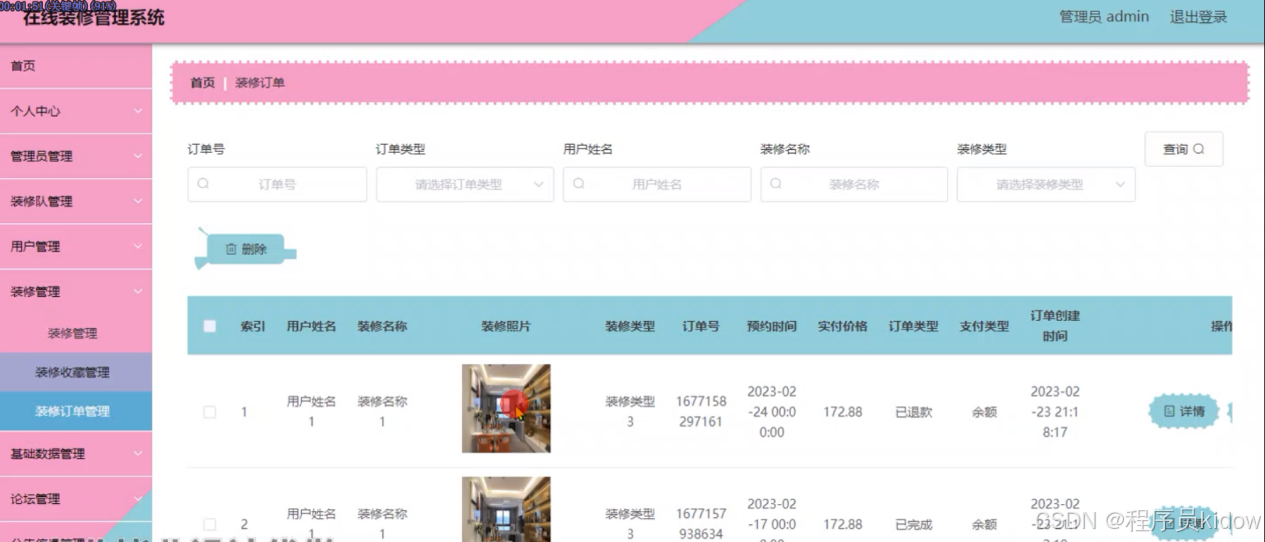
Task: Click 预约时间 column header
Action: pos(772,326)
